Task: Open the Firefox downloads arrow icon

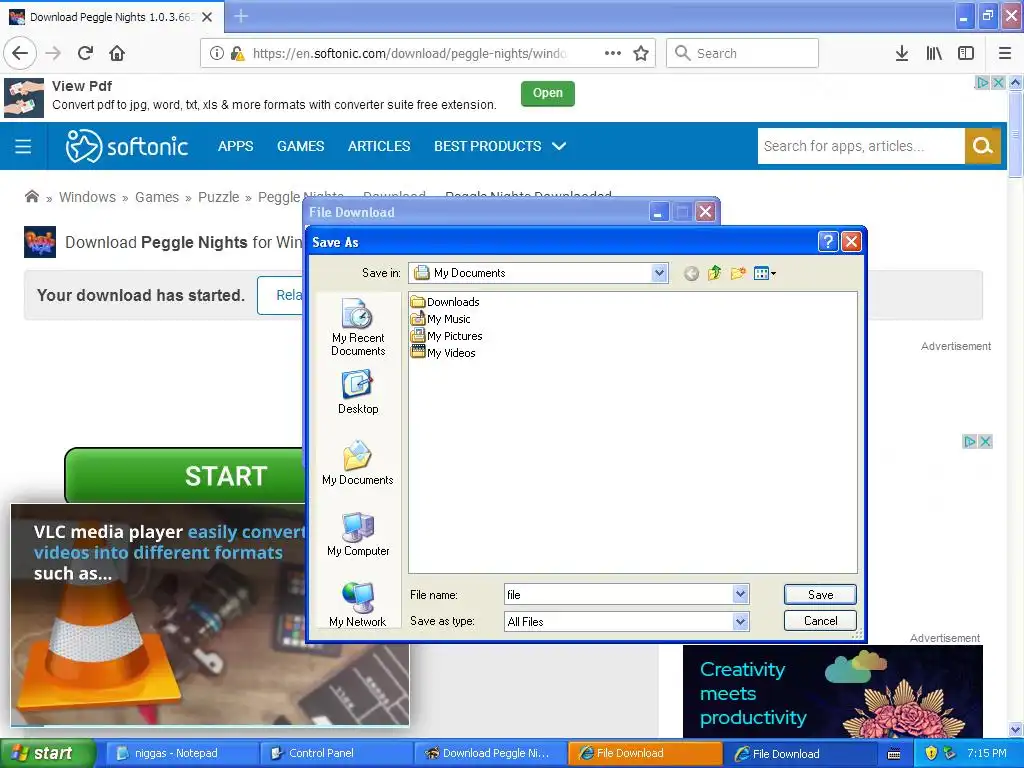Action: (902, 54)
